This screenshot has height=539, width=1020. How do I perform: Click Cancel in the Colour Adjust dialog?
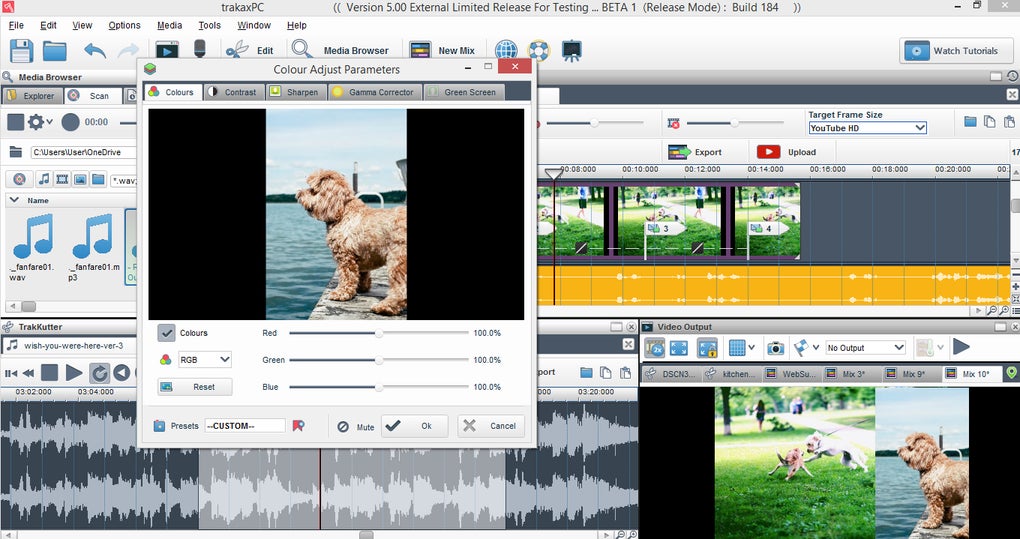coord(490,426)
